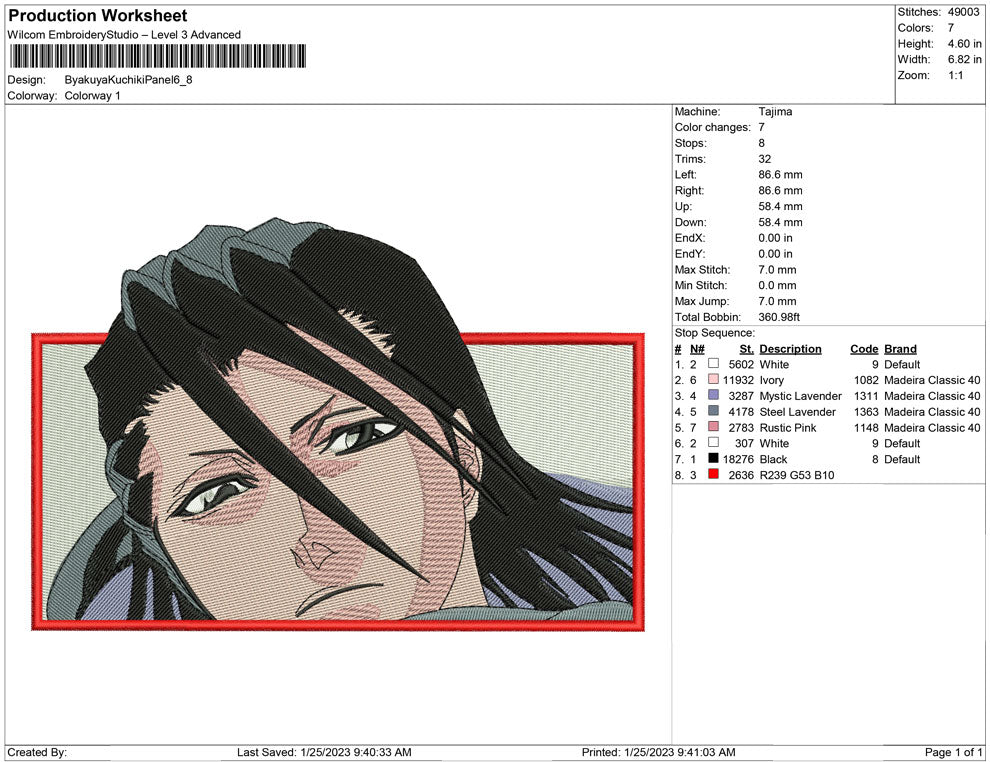
Task: Click the white swatch in stop row 6
Action: pos(713,443)
